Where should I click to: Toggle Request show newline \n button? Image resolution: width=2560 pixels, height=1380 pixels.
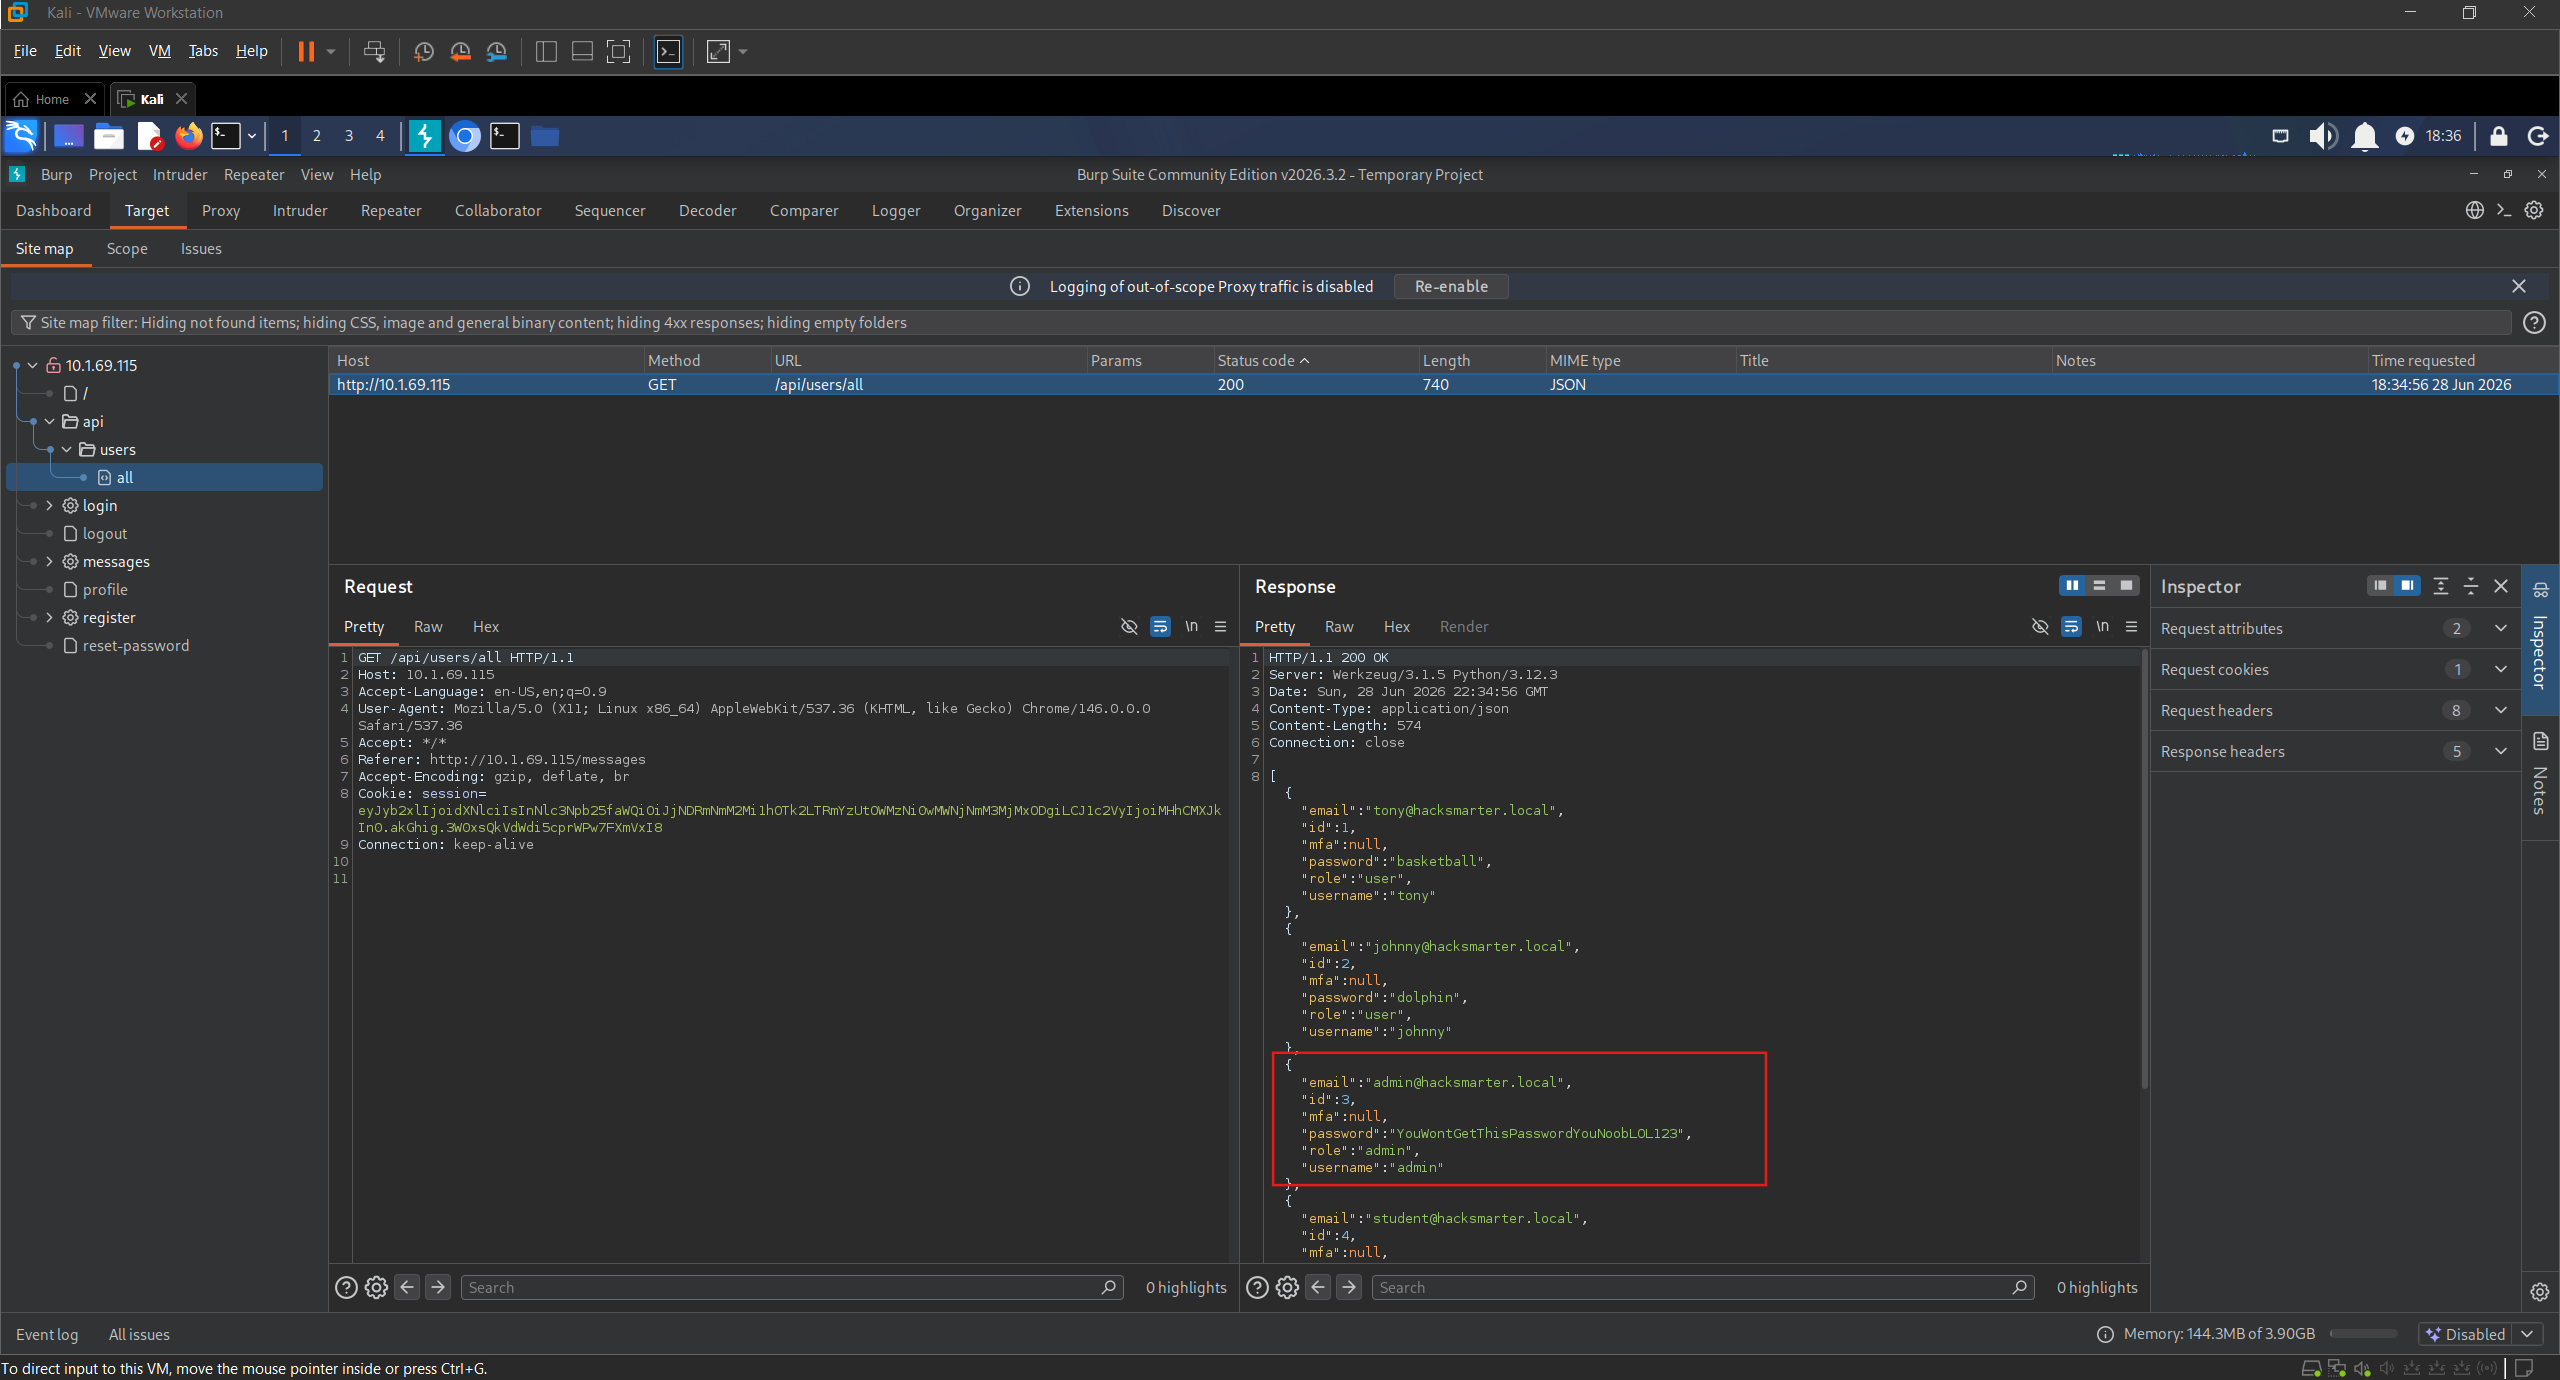[x=1191, y=626]
